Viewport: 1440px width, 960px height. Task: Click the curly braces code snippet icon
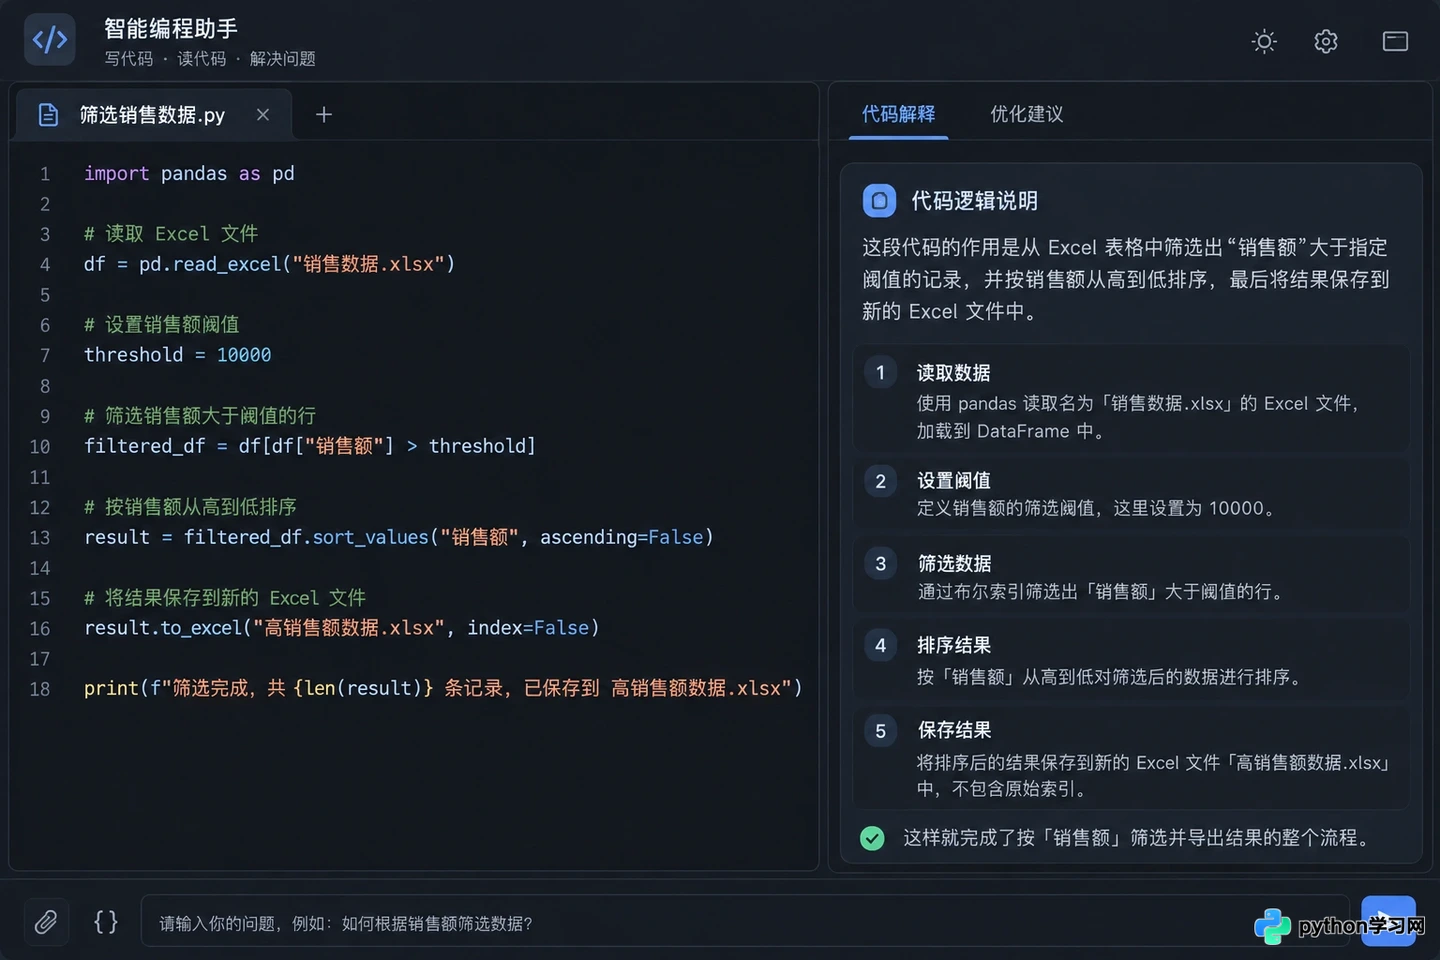point(106,921)
